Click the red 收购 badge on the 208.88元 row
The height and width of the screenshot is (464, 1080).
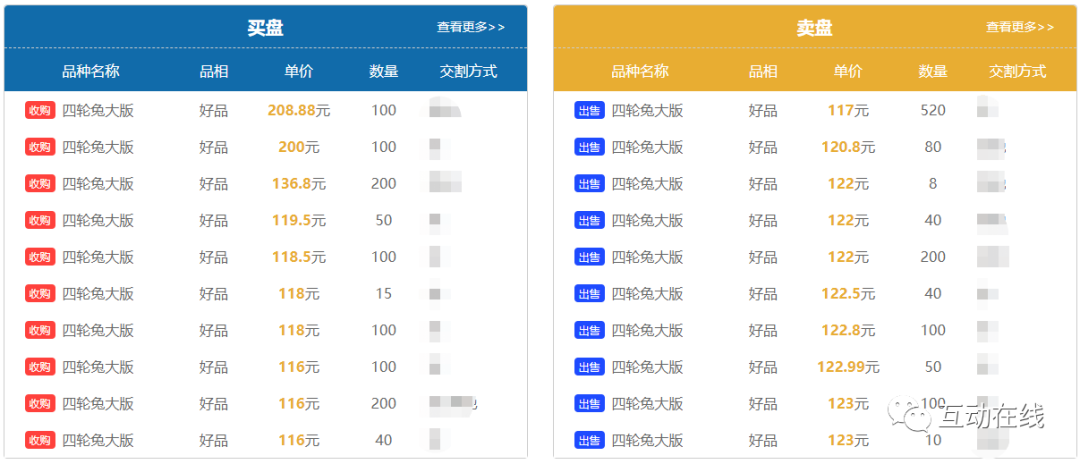(40, 111)
